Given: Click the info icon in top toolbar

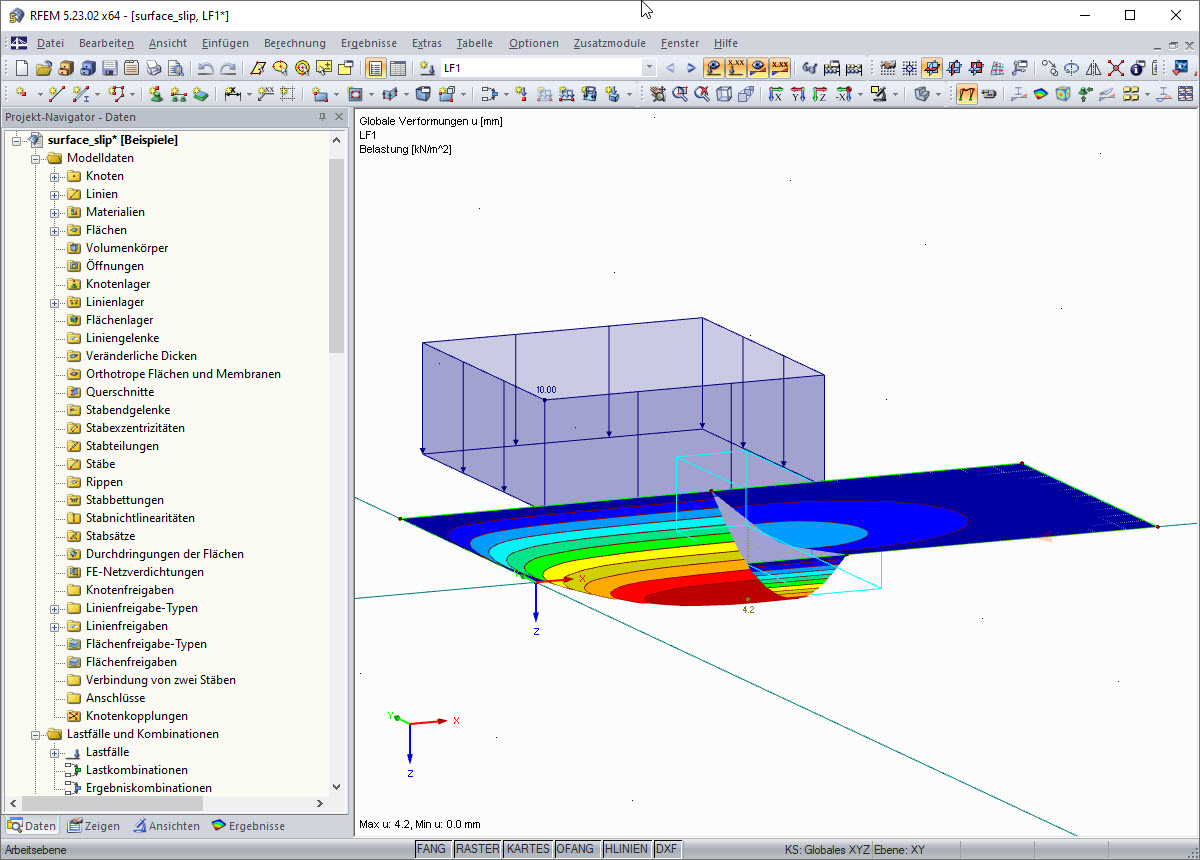Looking at the screenshot, I should tap(1137, 68).
